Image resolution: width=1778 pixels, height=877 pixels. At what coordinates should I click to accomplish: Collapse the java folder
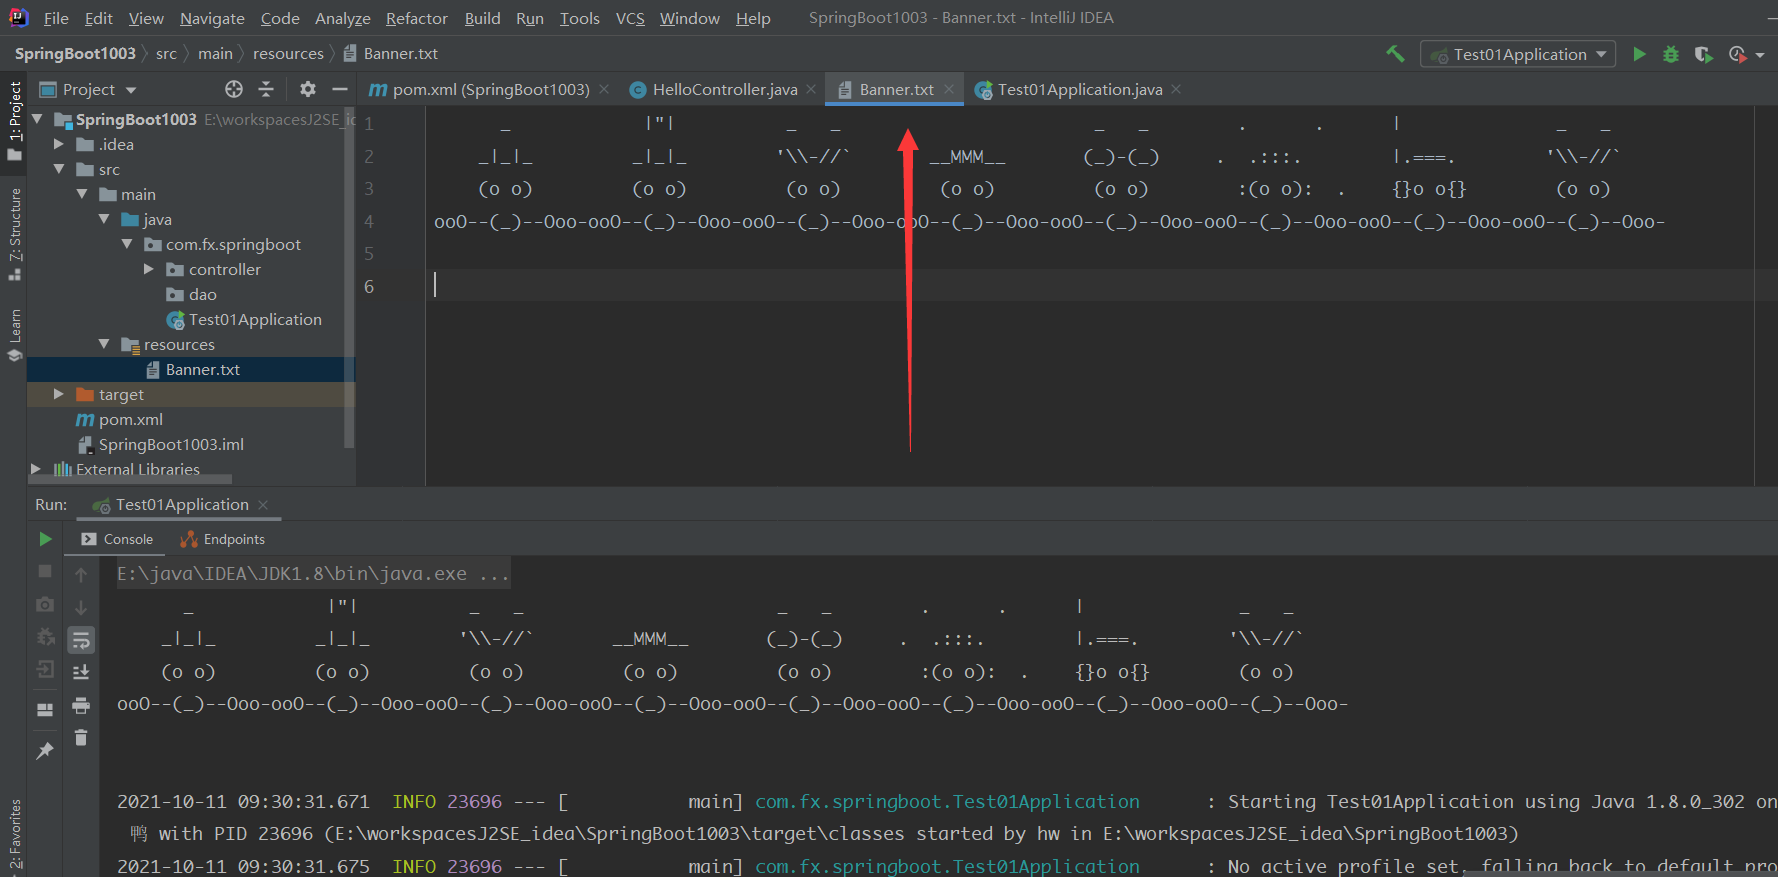(x=104, y=219)
